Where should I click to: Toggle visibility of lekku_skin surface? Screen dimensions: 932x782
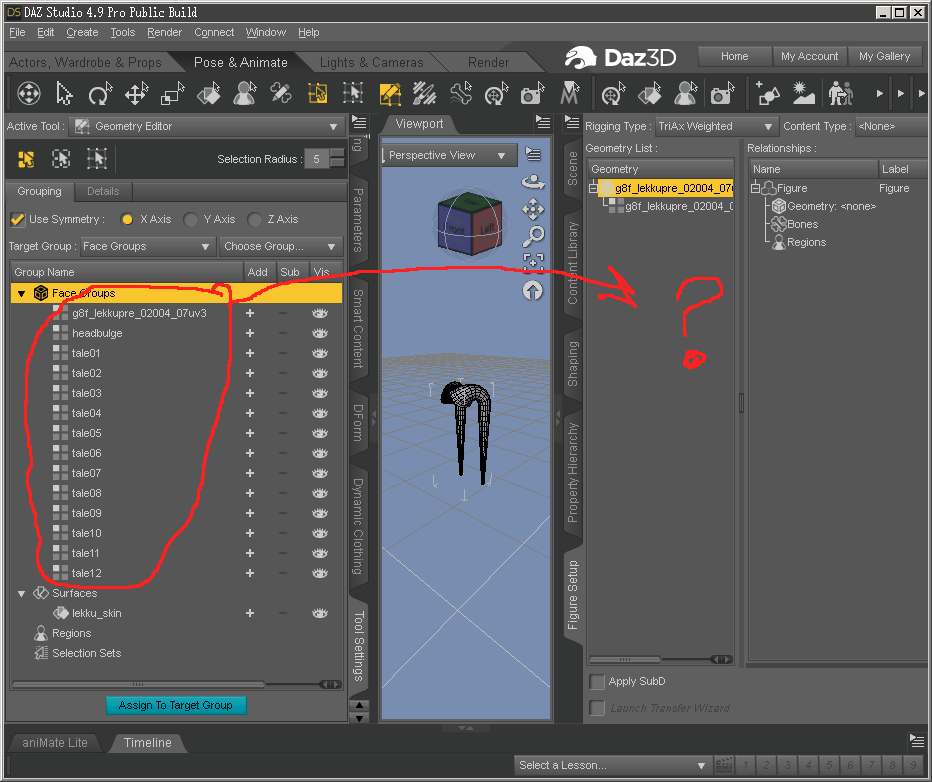(320, 613)
